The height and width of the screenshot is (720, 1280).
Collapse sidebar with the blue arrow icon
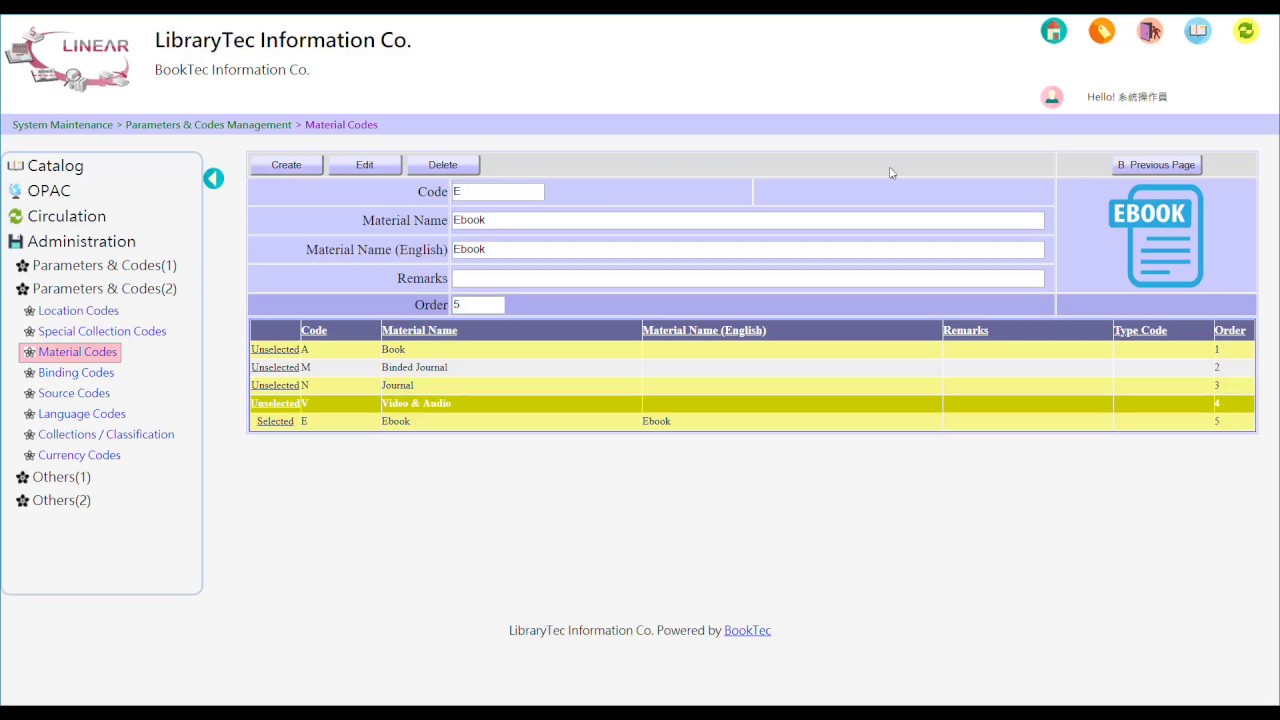[213, 178]
